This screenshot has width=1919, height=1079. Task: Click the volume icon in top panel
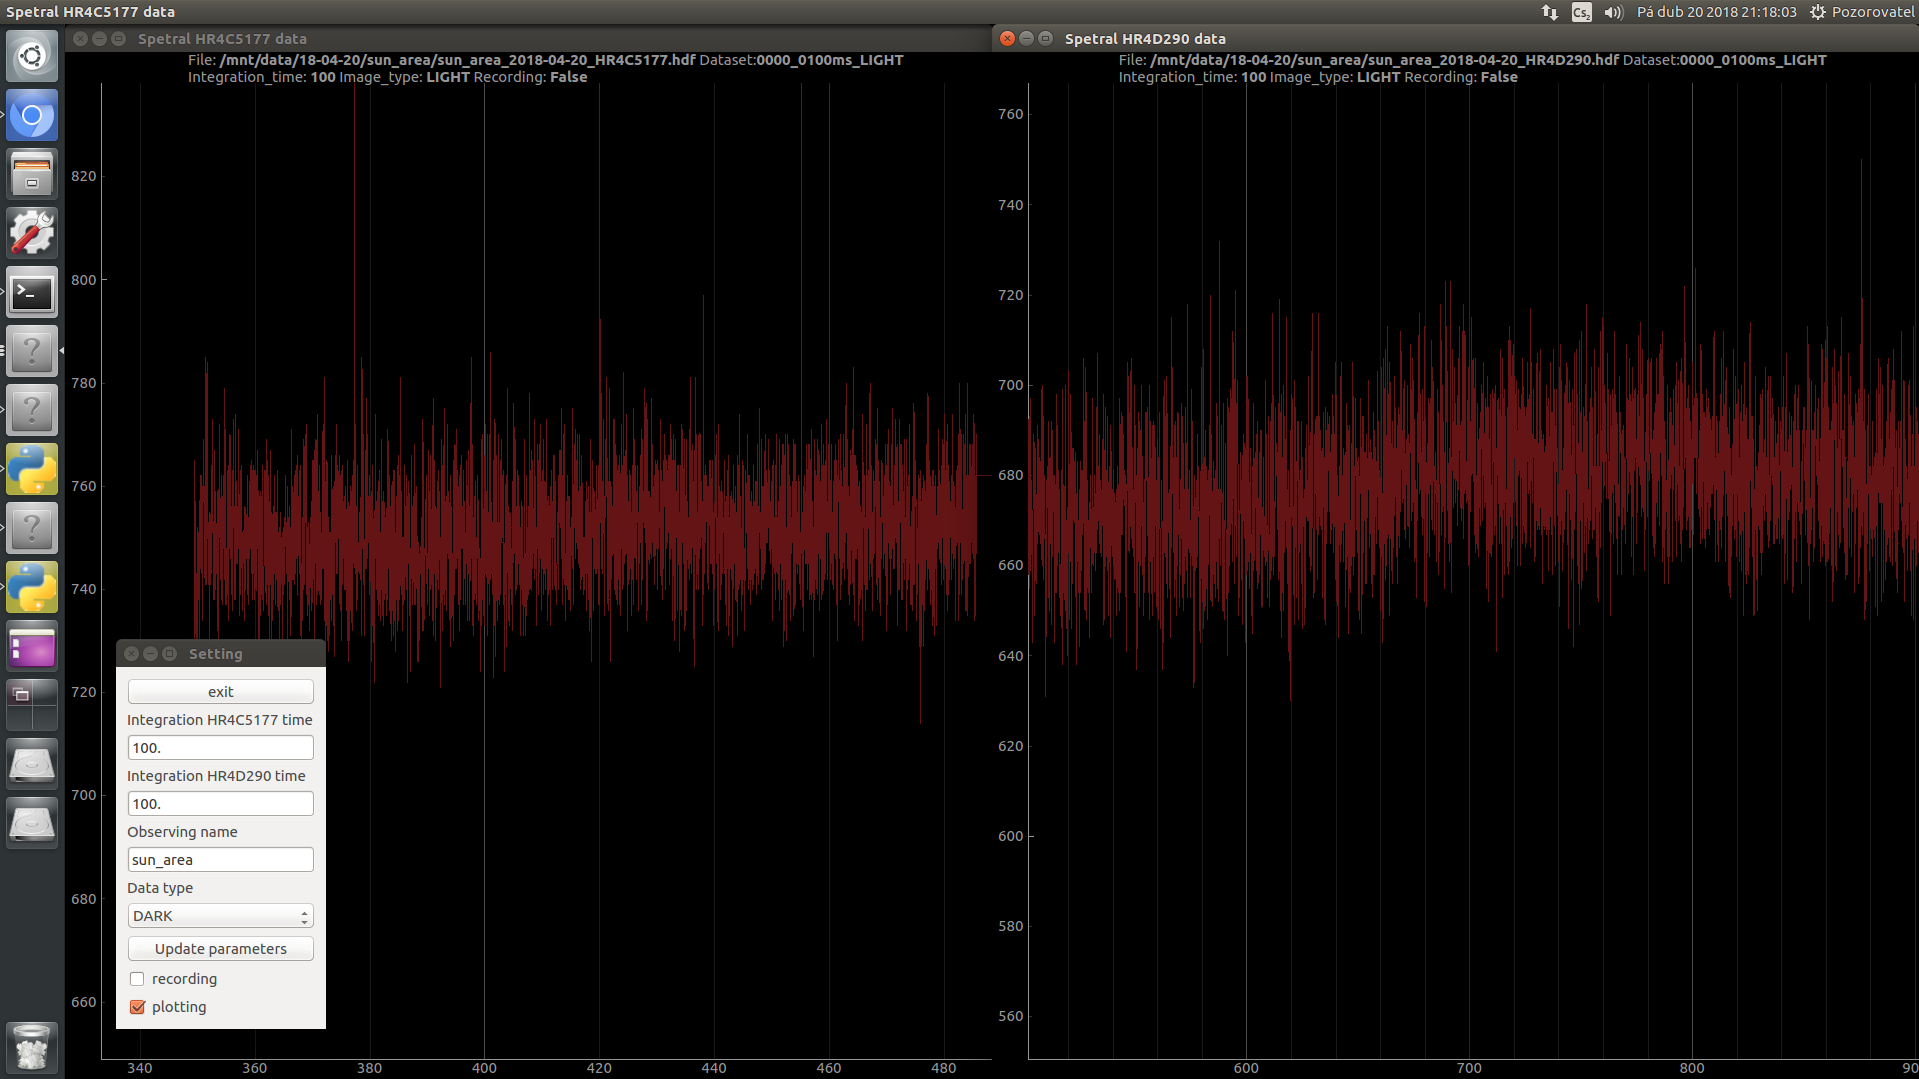(x=1612, y=12)
